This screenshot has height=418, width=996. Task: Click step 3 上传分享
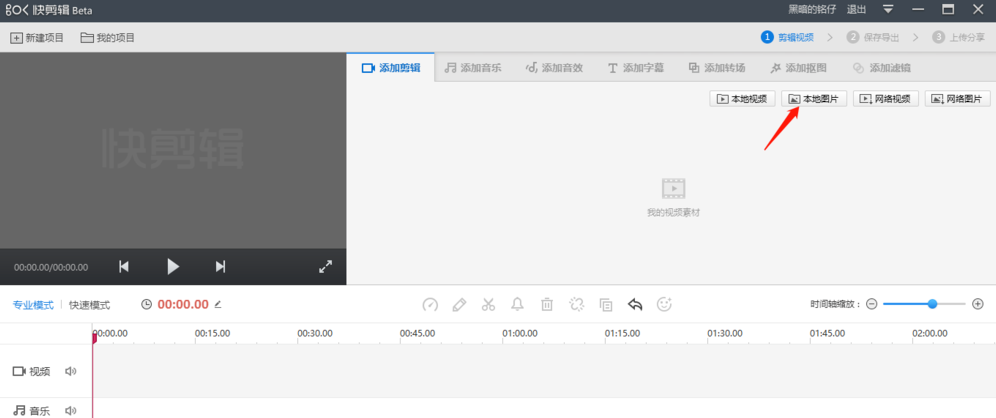click(959, 37)
